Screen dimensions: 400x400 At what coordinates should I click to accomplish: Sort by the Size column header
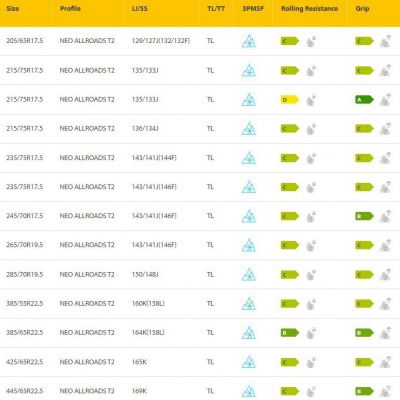coord(13,9)
